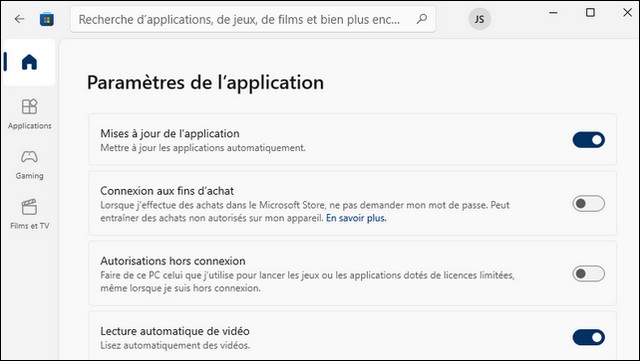
Task: Enable Autorisations hors connexion toggle
Action: pyautogui.click(x=588, y=274)
